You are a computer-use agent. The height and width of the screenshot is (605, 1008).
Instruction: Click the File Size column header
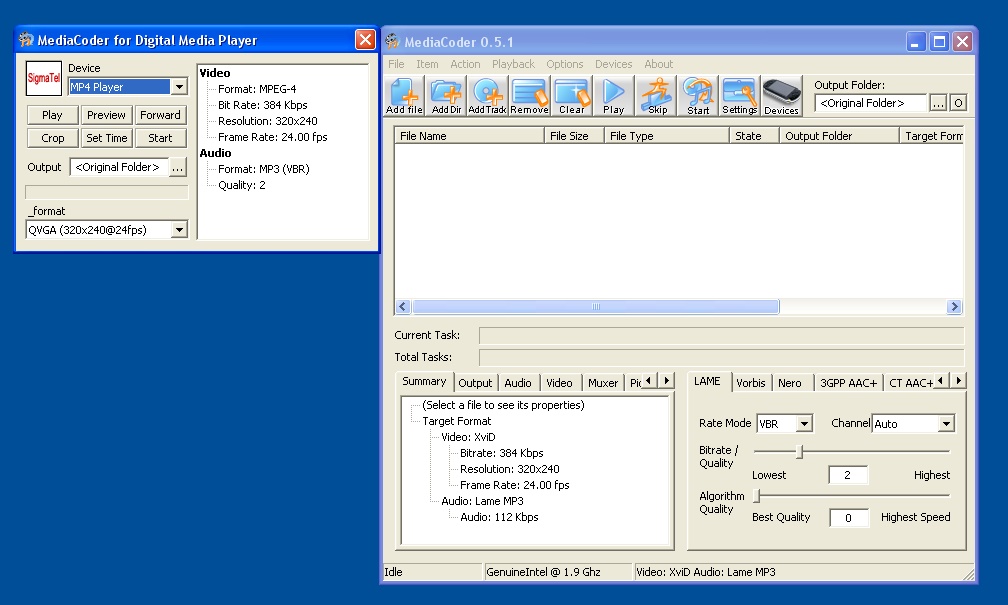tap(574, 136)
